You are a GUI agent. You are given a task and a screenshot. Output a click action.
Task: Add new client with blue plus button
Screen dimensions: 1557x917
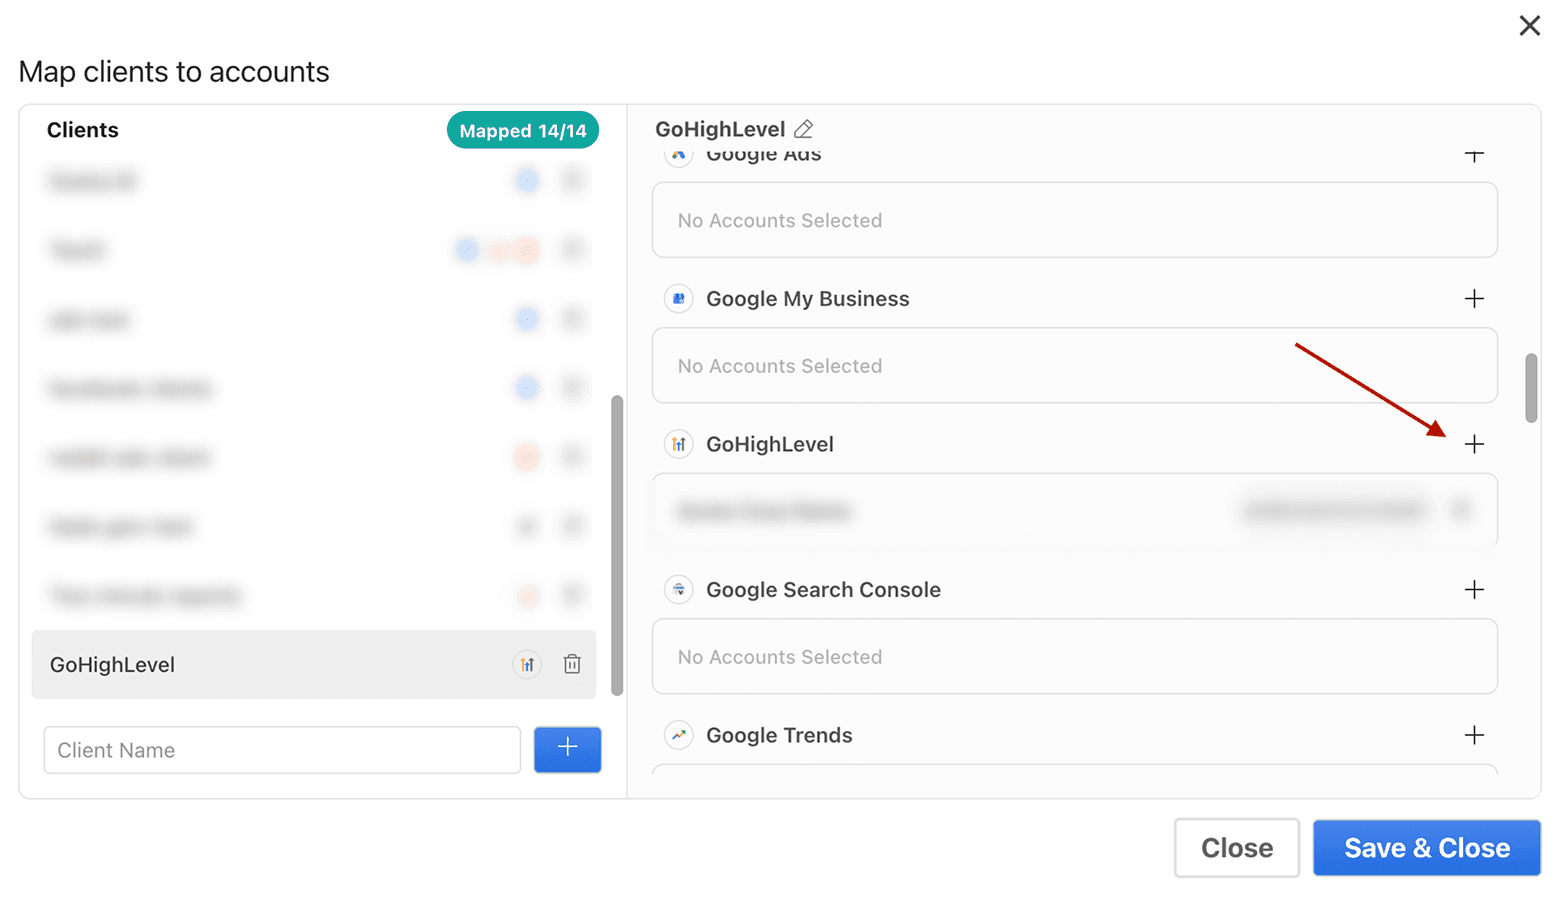[567, 750]
